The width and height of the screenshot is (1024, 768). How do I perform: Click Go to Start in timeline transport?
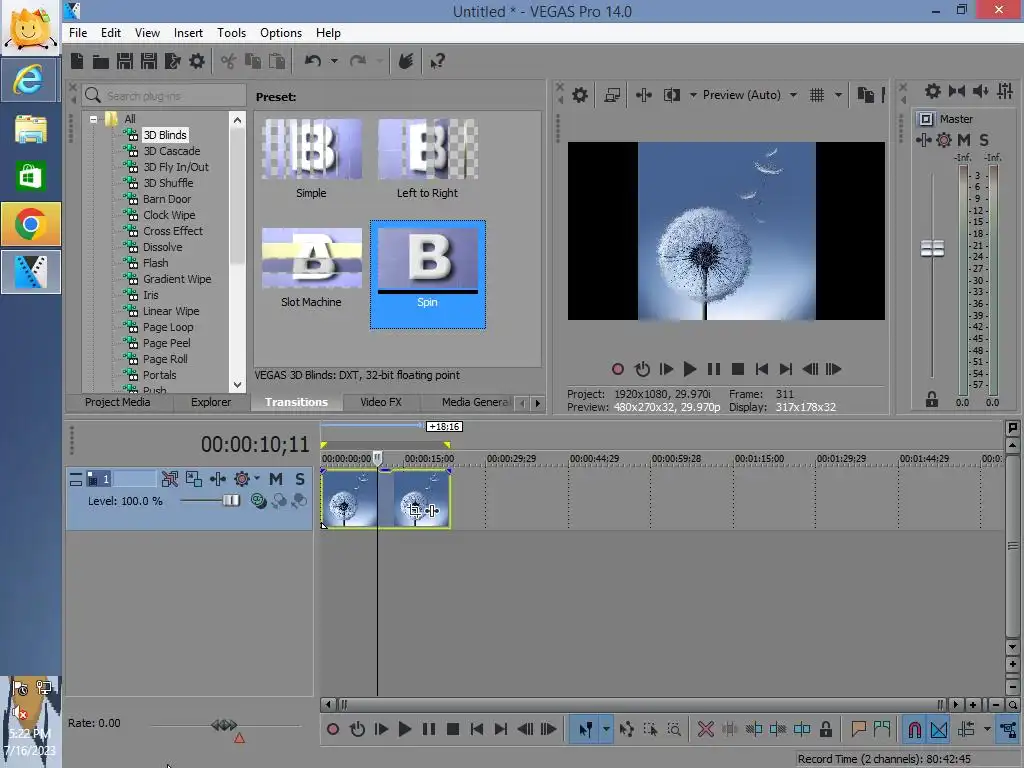point(477,729)
